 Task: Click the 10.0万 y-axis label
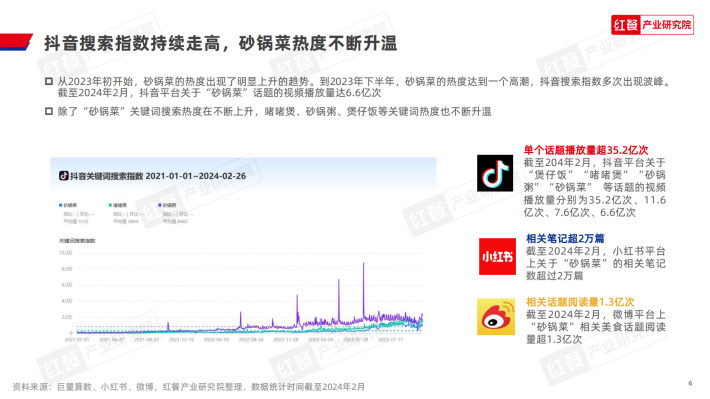[x=66, y=253]
